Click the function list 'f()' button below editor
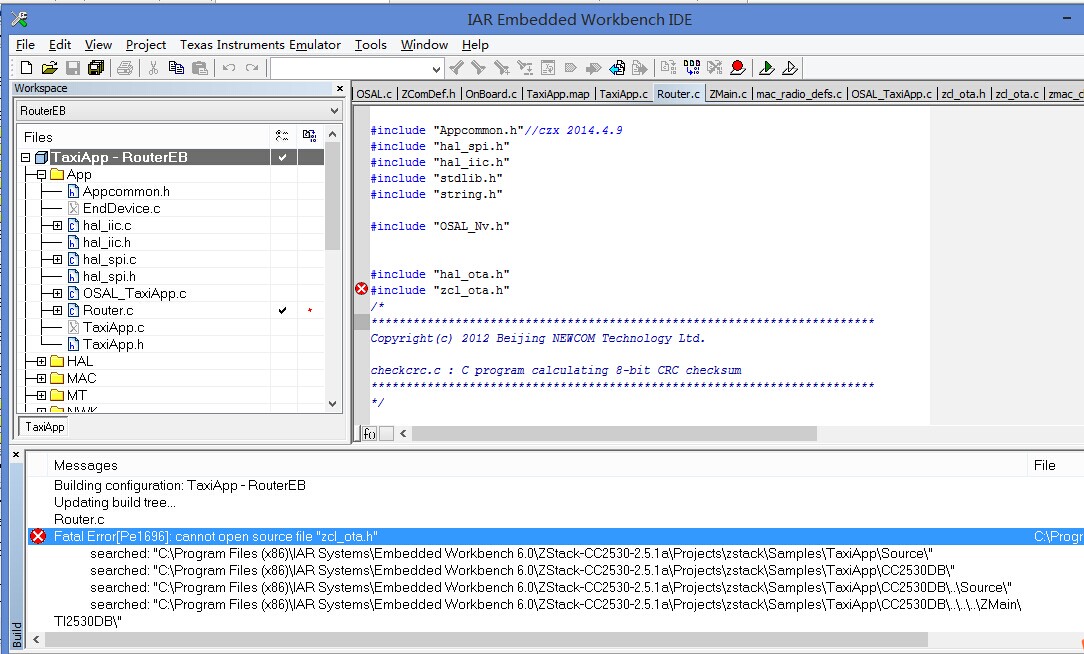 369,433
